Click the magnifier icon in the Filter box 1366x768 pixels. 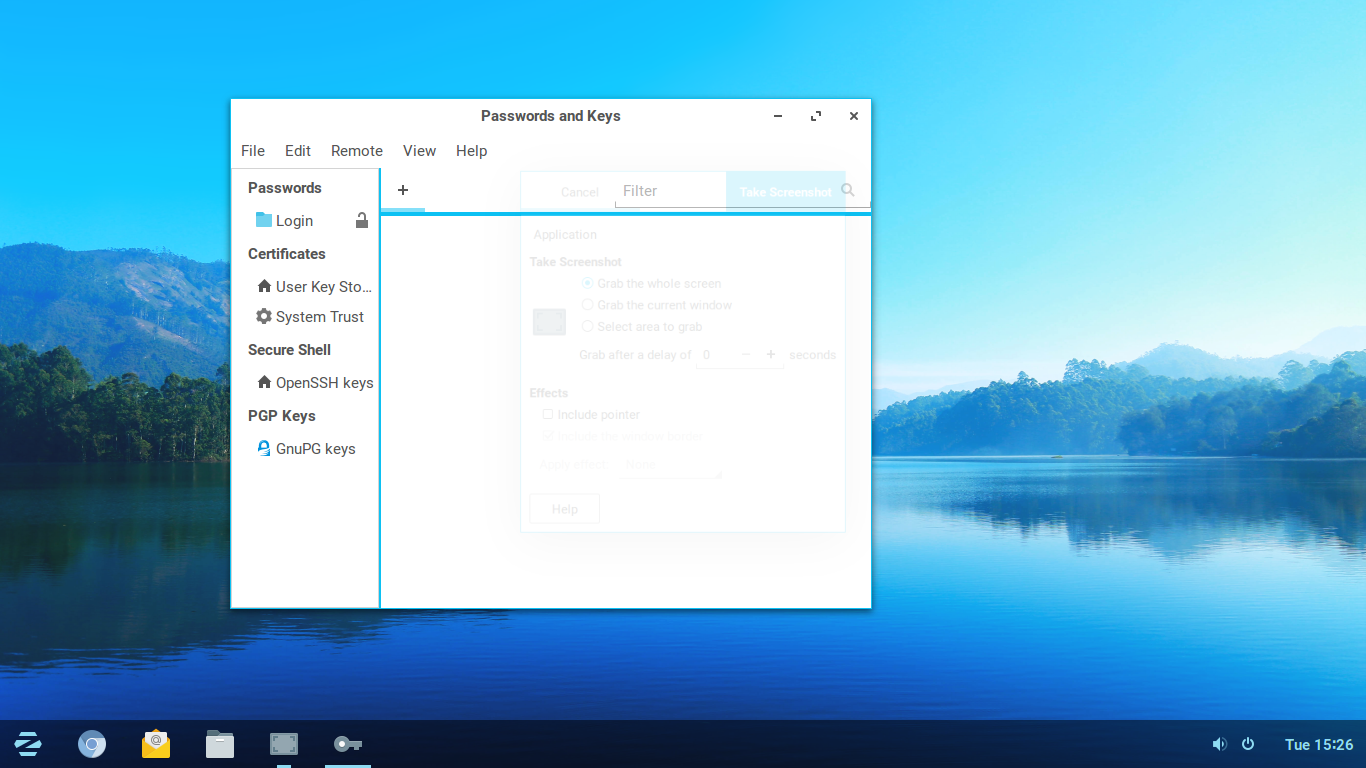848,190
